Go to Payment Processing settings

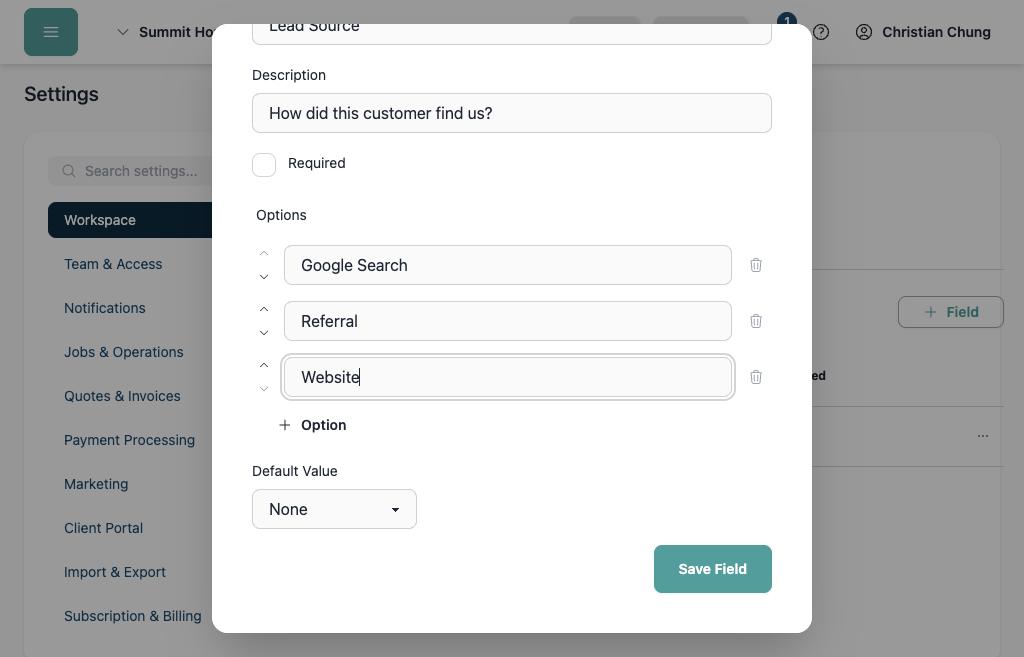[x=129, y=440]
